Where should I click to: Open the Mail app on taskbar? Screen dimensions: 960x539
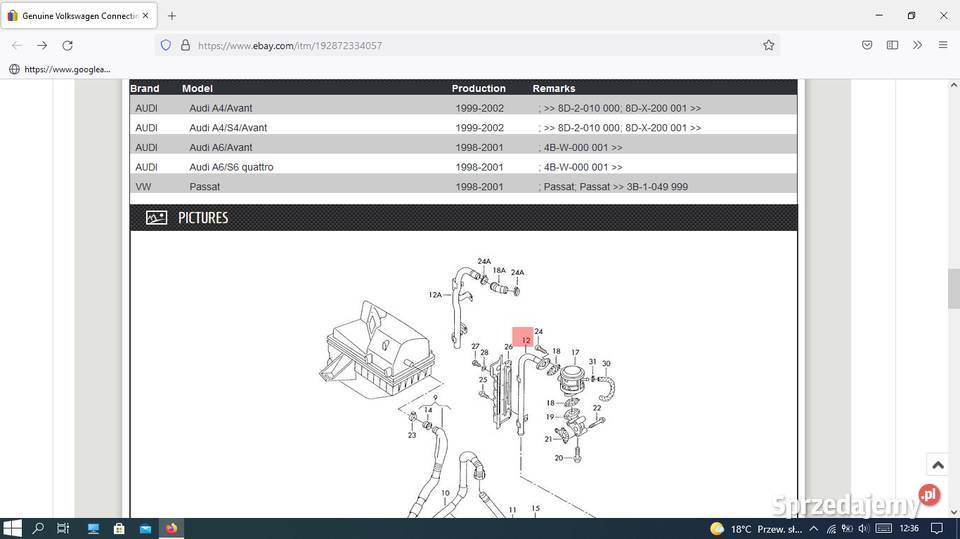click(x=145, y=528)
